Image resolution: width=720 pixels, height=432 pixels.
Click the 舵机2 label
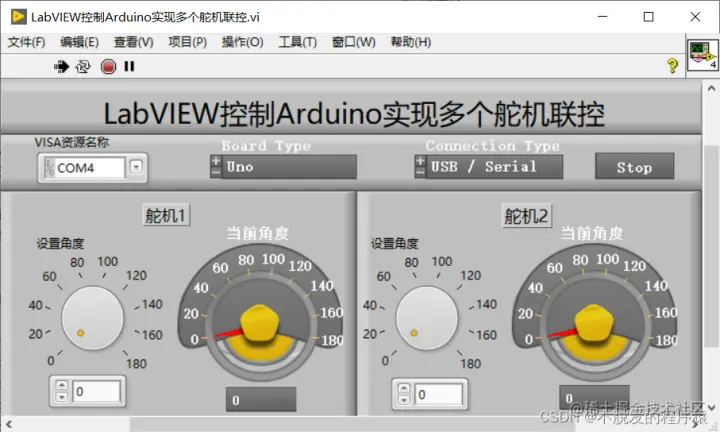(526, 215)
